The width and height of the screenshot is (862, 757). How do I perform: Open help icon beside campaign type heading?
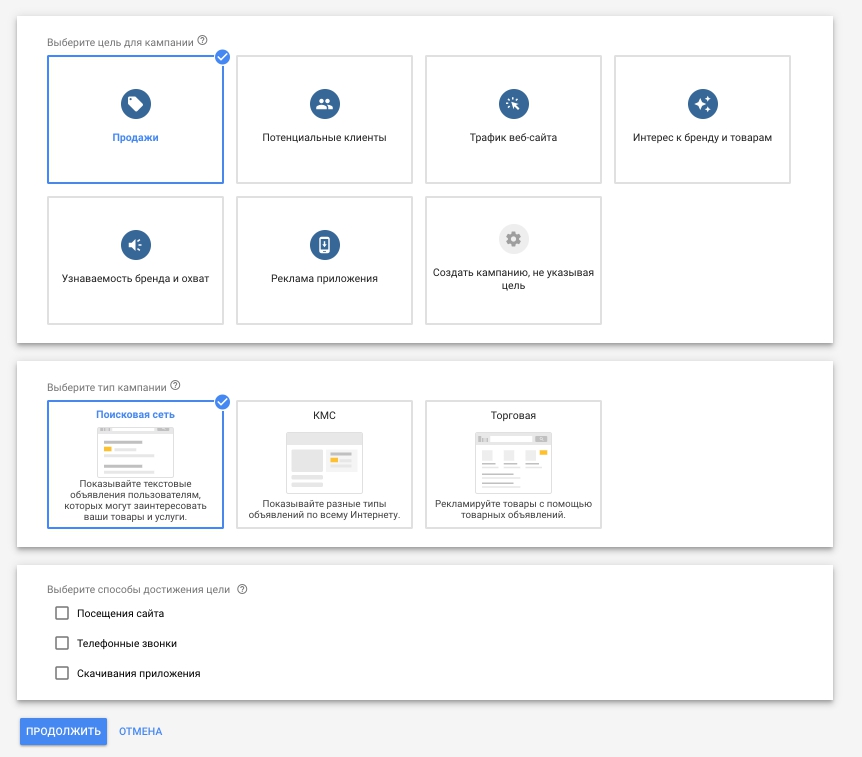point(175,385)
